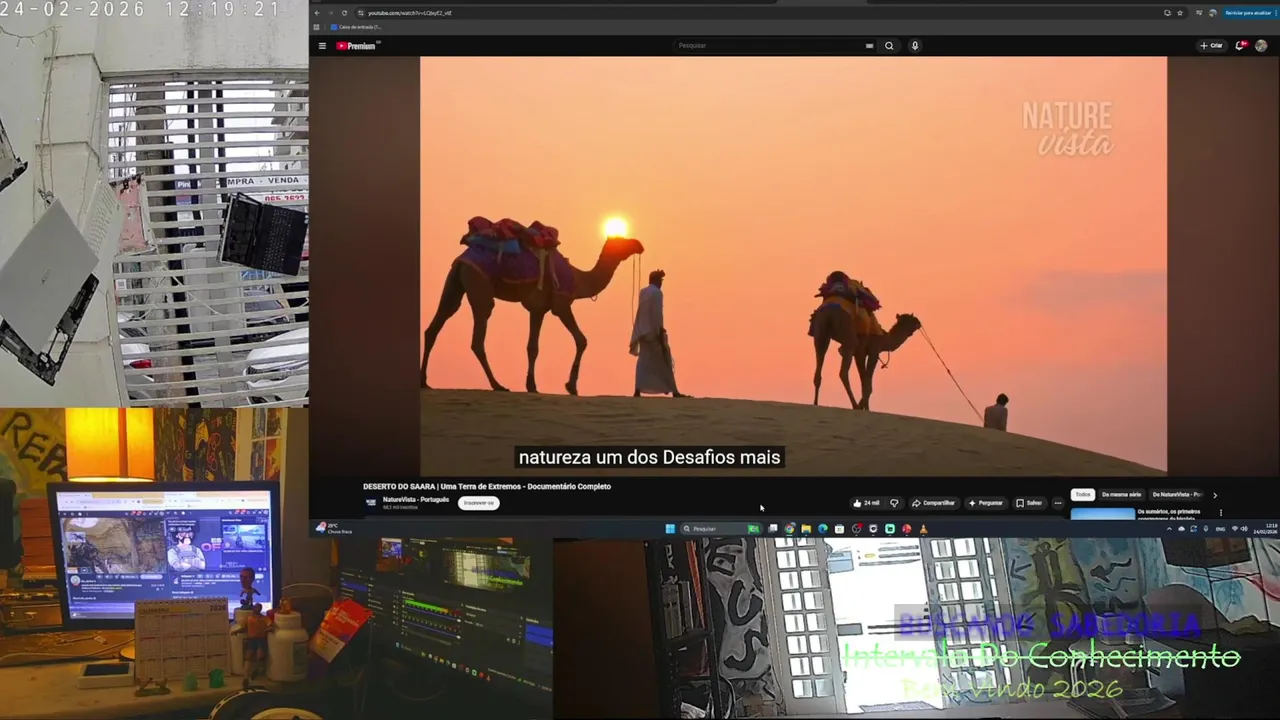This screenshot has height=720, width=1280.
Task: Open Caixa de entrada bookmark
Action: pos(355,27)
